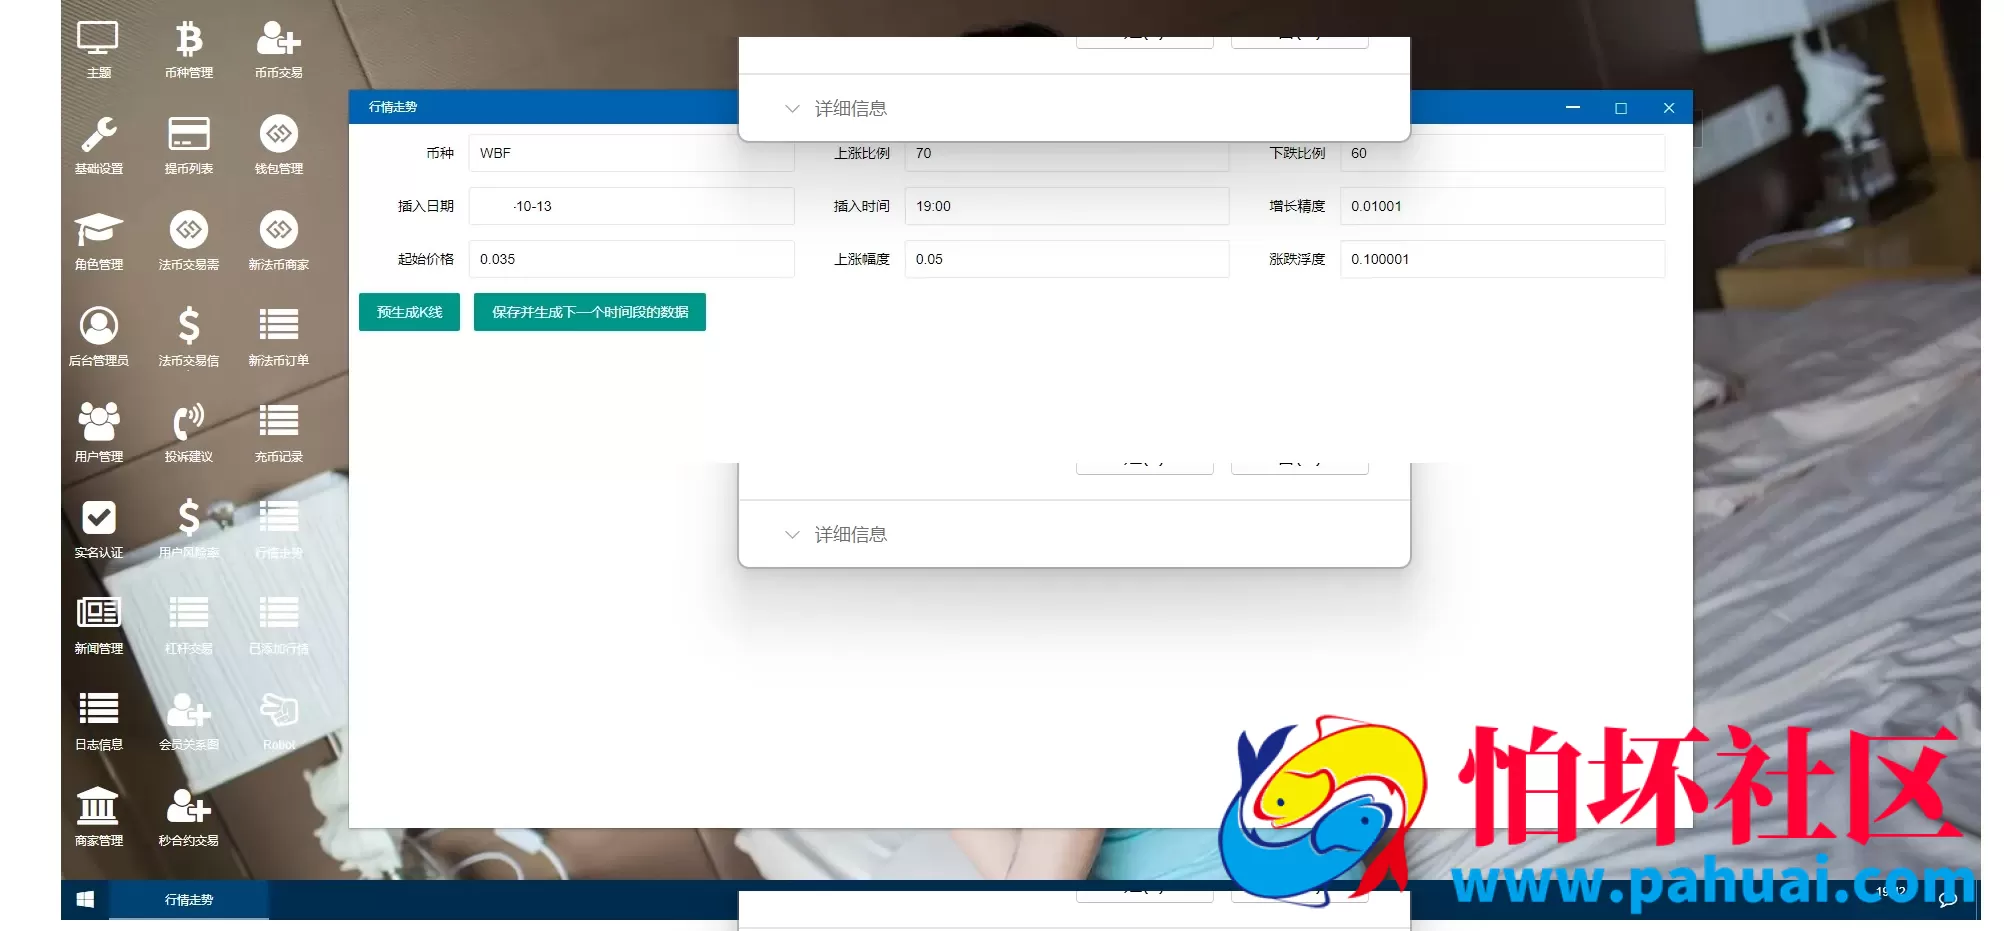
Task: Click 插入时间 field showing 19:00
Action: pyautogui.click(x=1067, y=206)
